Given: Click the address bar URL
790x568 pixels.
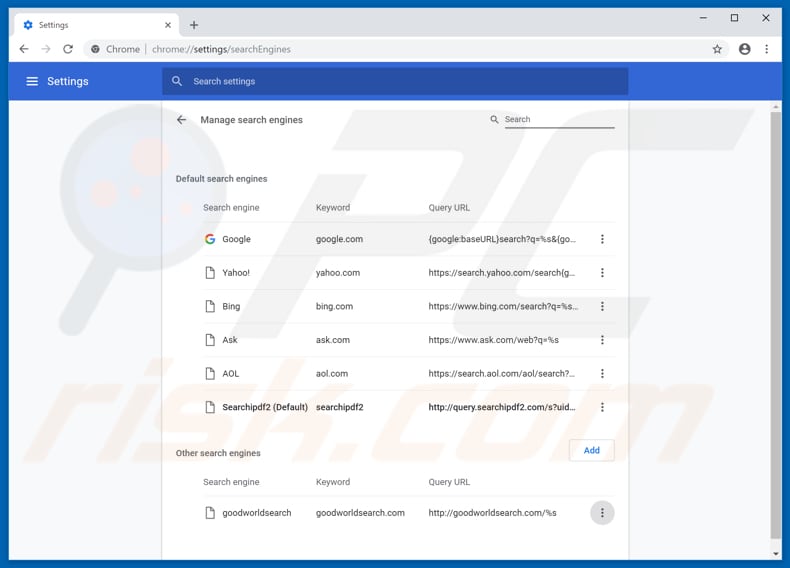Looking at the screenshot, I should click(x=221, y=49).
